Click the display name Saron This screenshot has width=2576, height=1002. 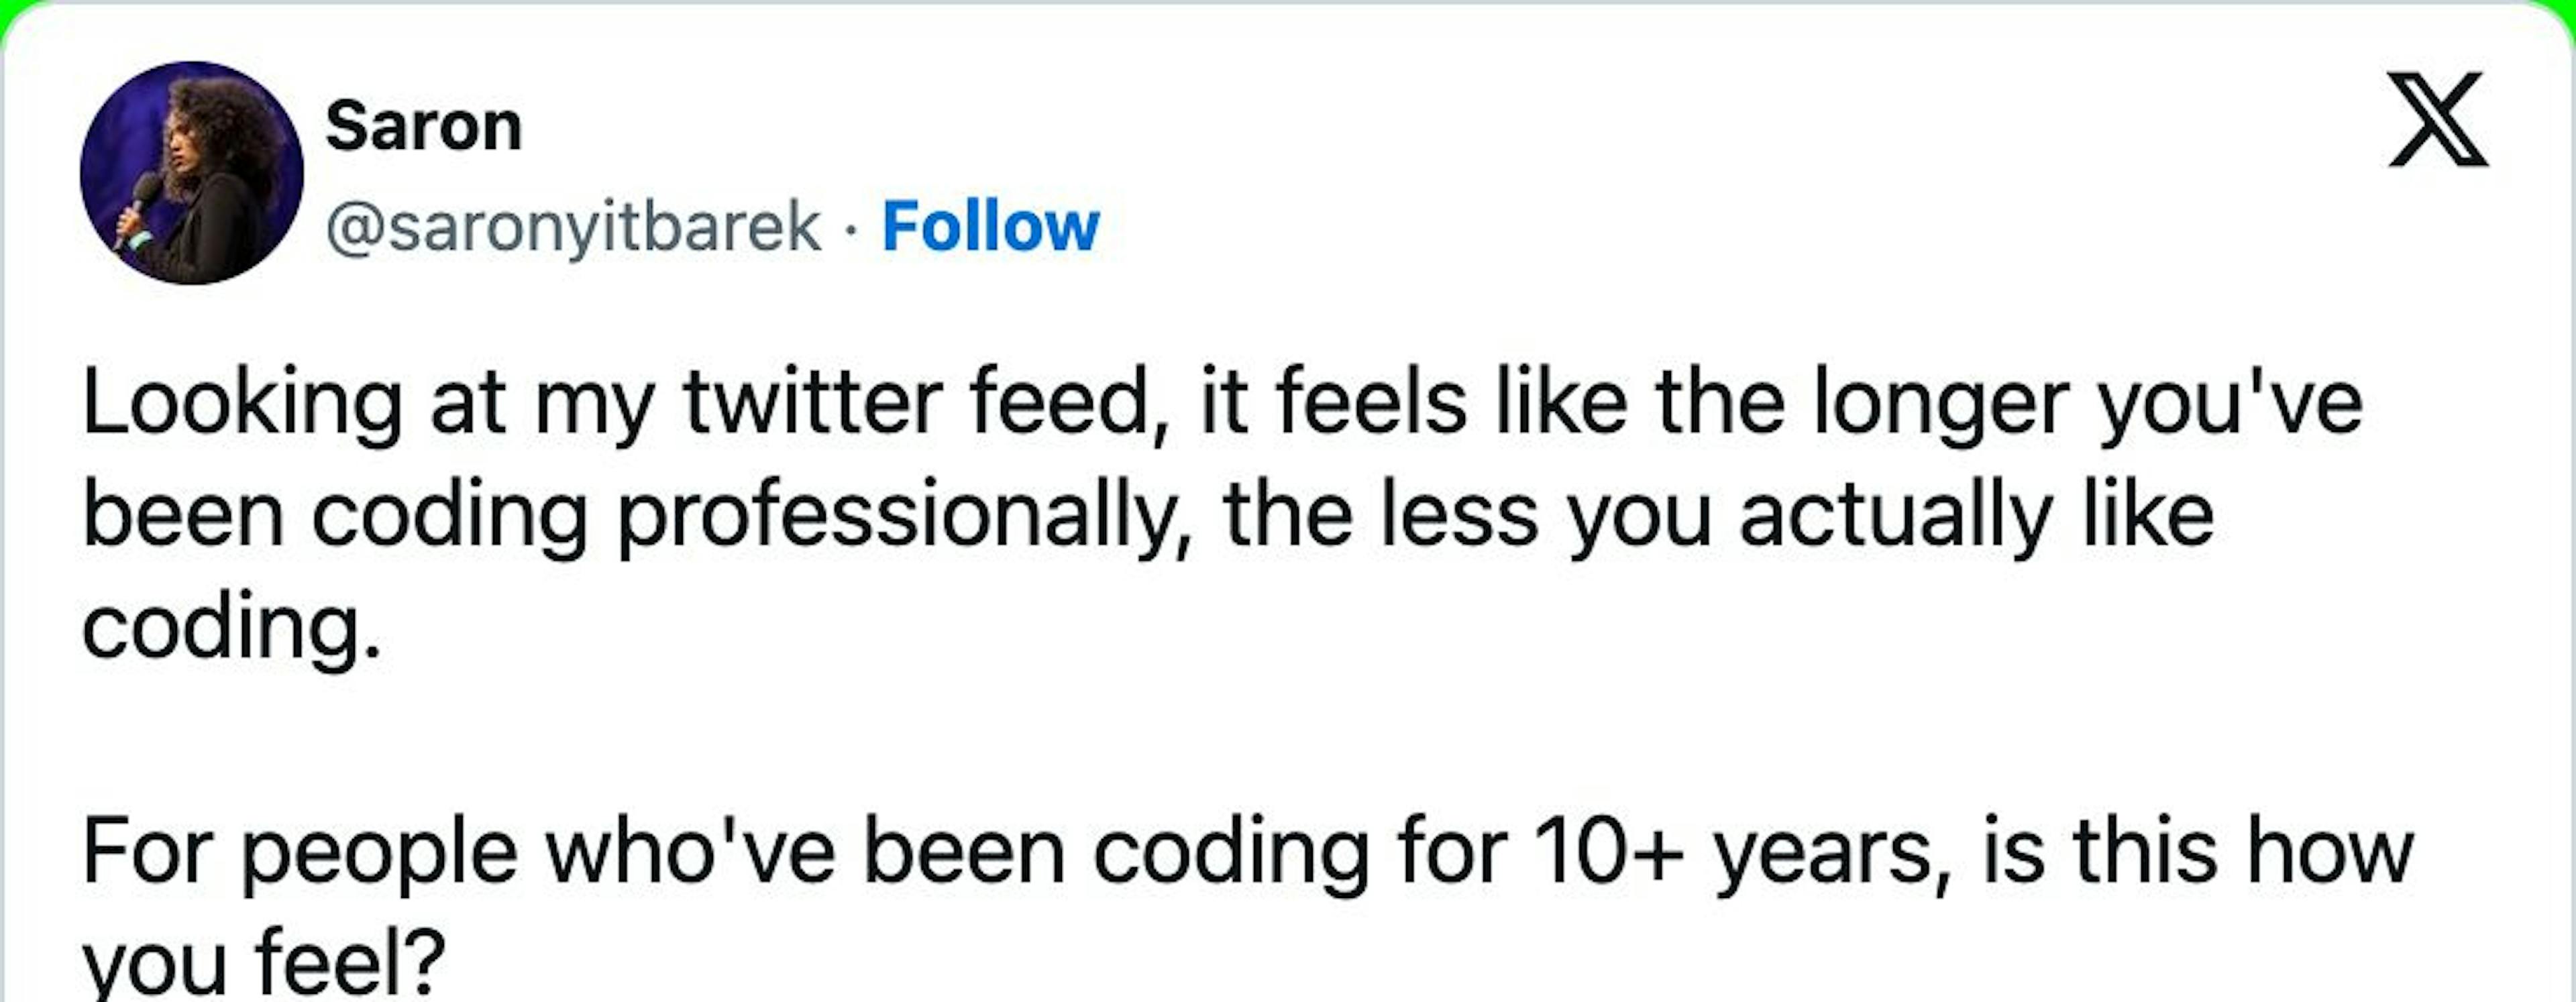pyautogui.click(x=423, y=127)
